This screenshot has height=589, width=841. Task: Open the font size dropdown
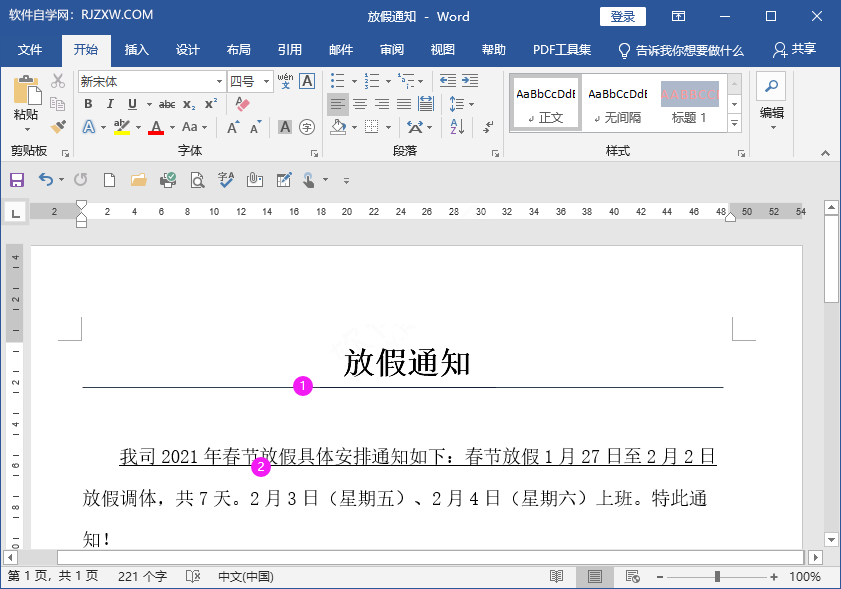tap(266, 80)
